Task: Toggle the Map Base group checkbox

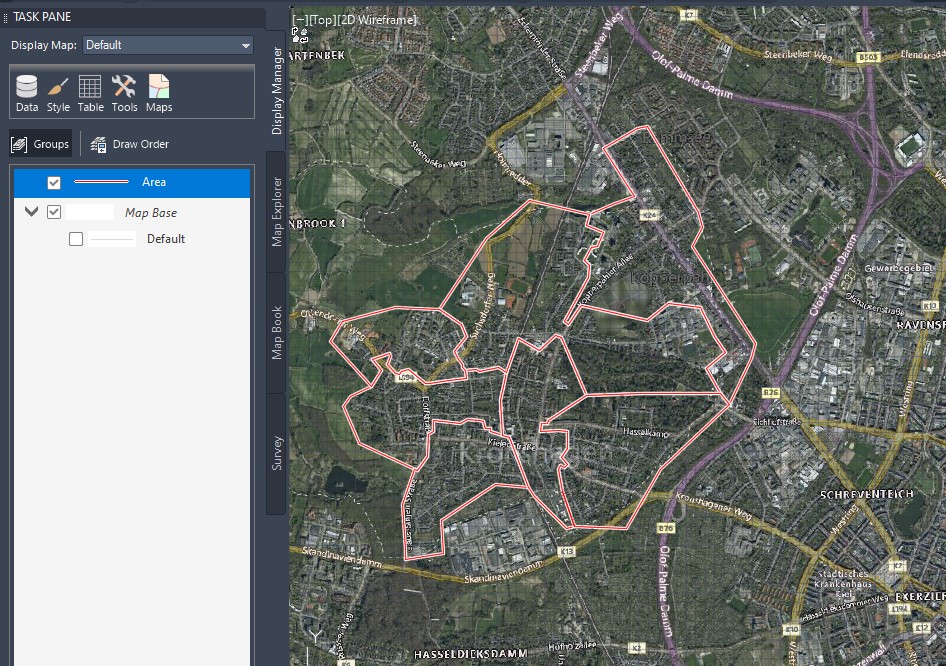Action: pos(55,212)
